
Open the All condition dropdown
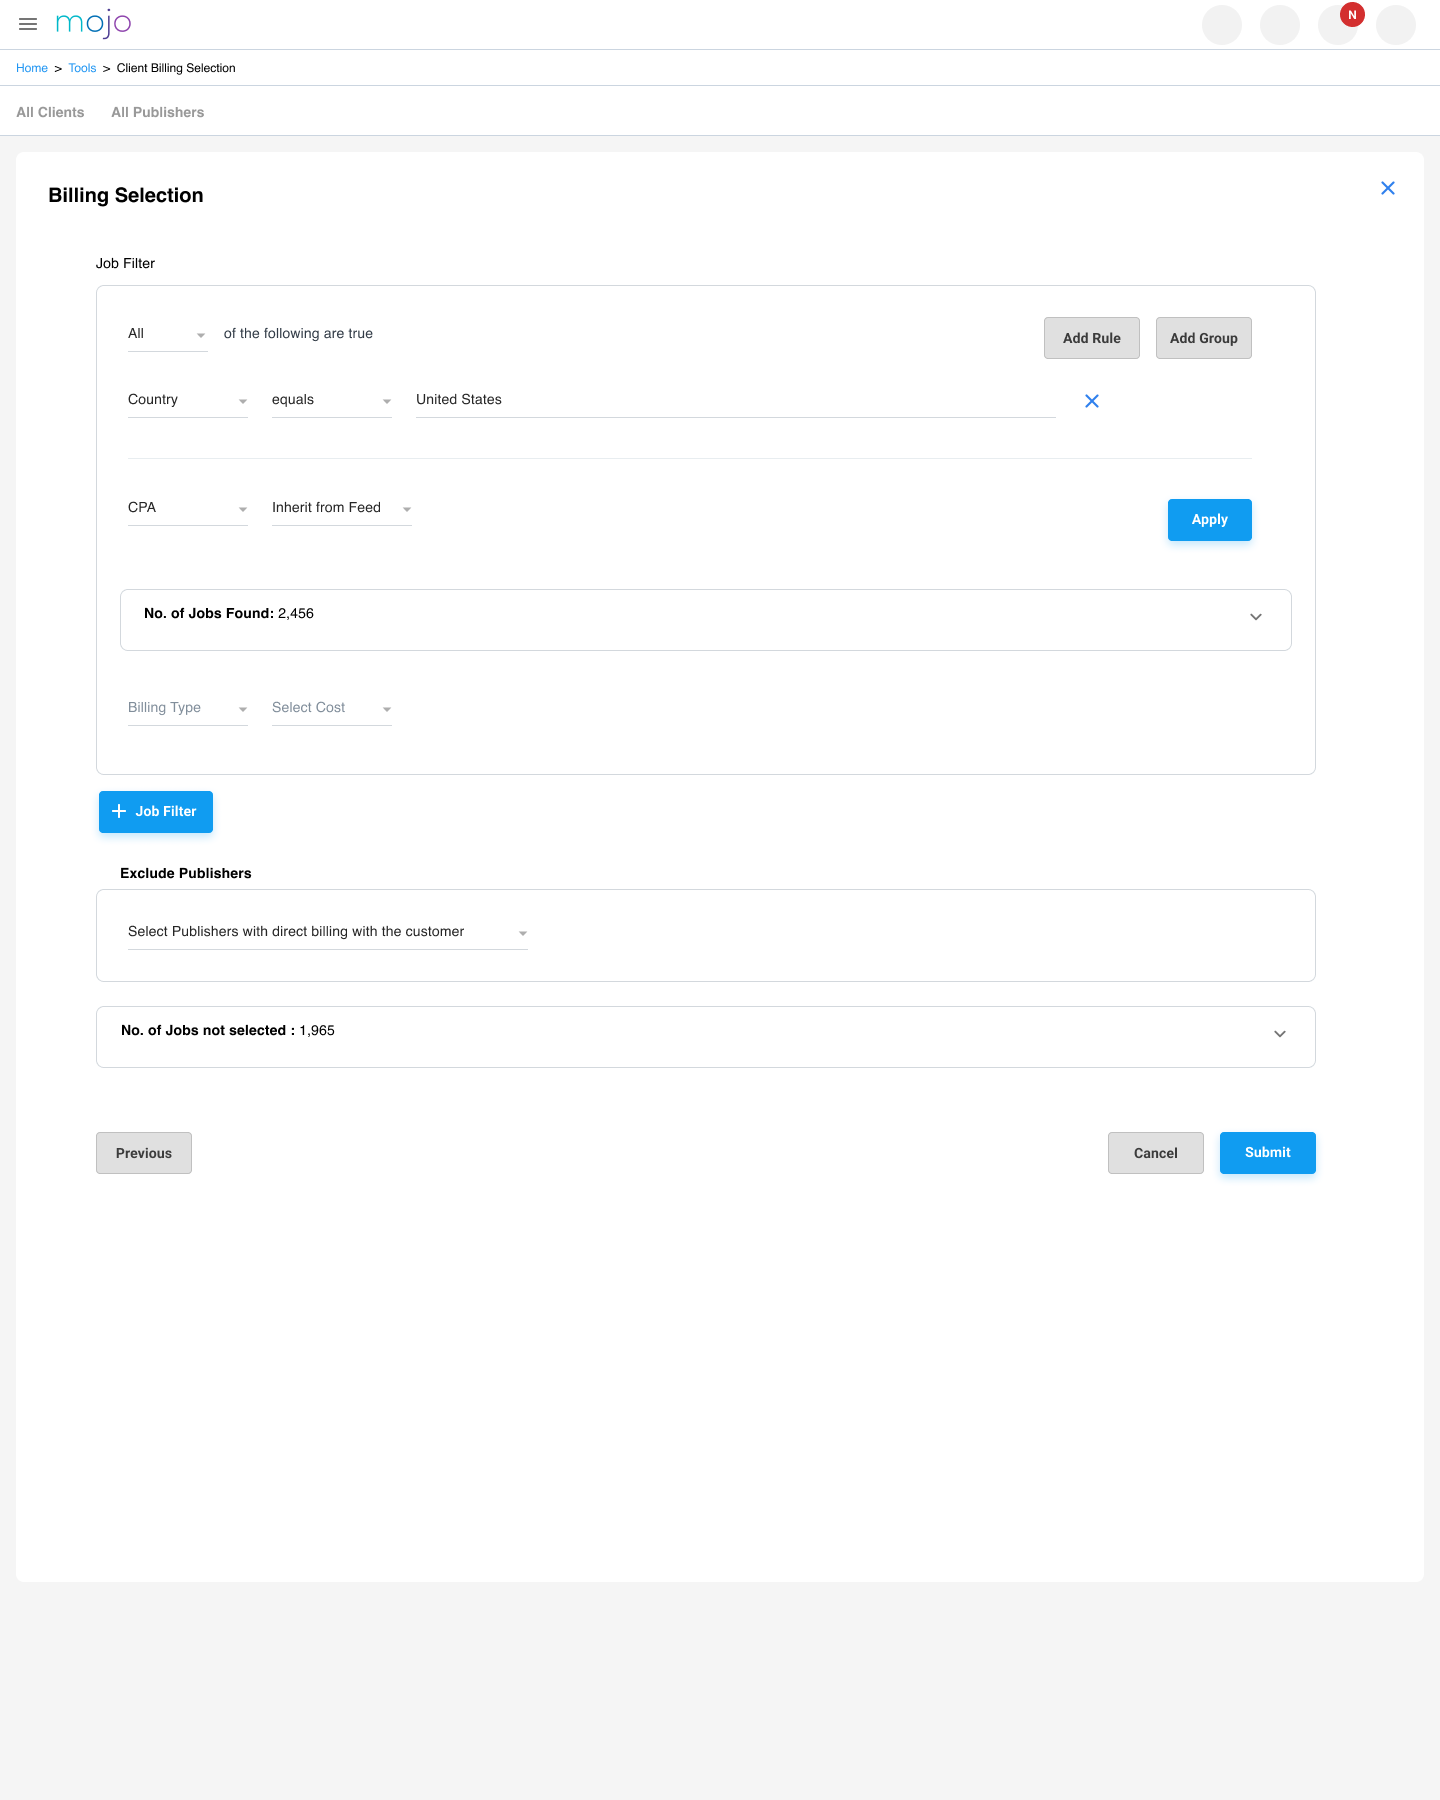pos(167,334)
